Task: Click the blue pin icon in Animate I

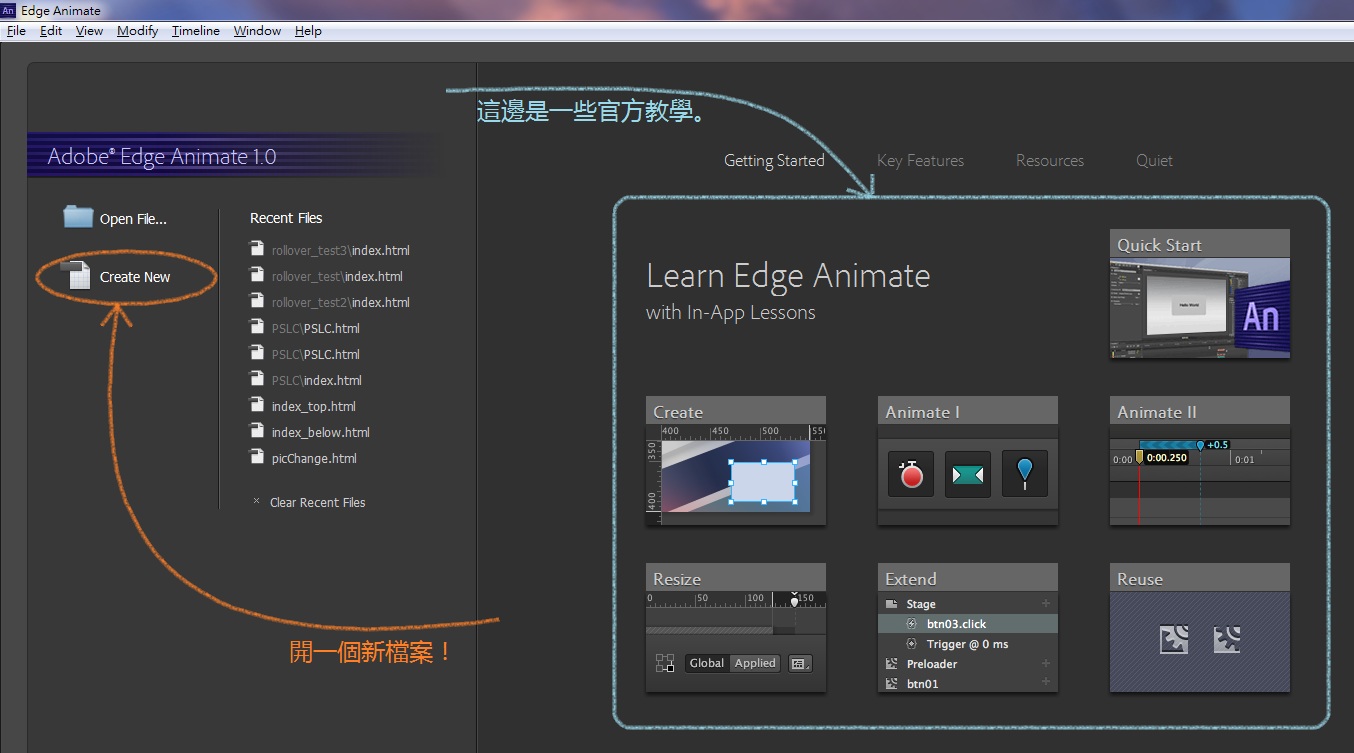Action: [x=1025, y=474]
